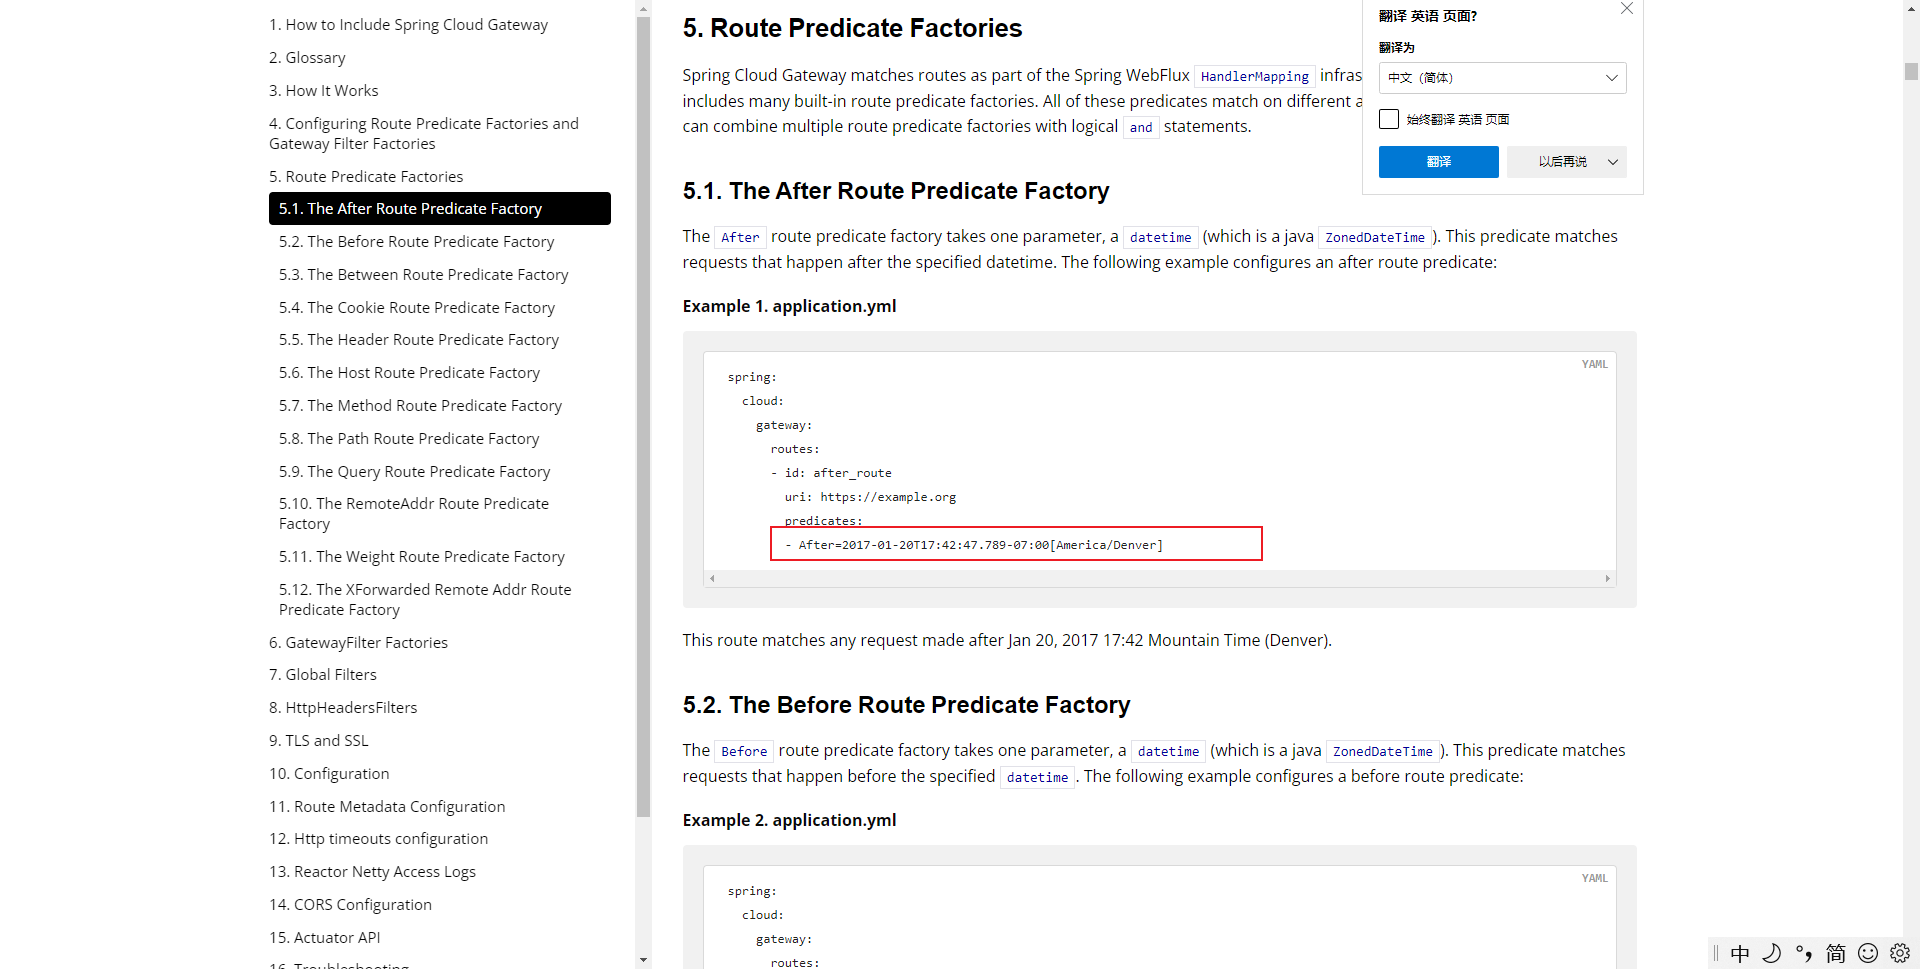This screenshot has height=969, width=1920.
Task: Open '4. Configuring Route Predicate Factories' link
Action: pyautogui.click(x=424, y=134)
